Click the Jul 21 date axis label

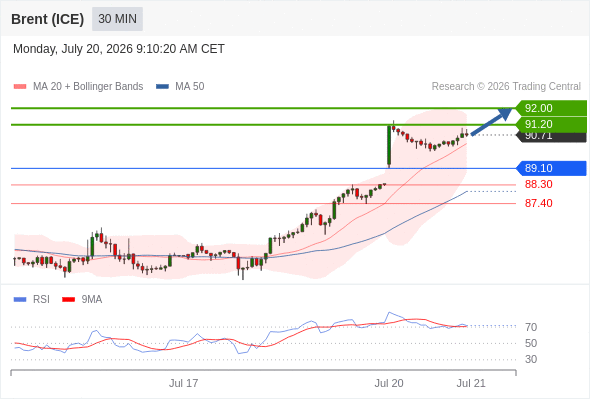coord(471,383)
